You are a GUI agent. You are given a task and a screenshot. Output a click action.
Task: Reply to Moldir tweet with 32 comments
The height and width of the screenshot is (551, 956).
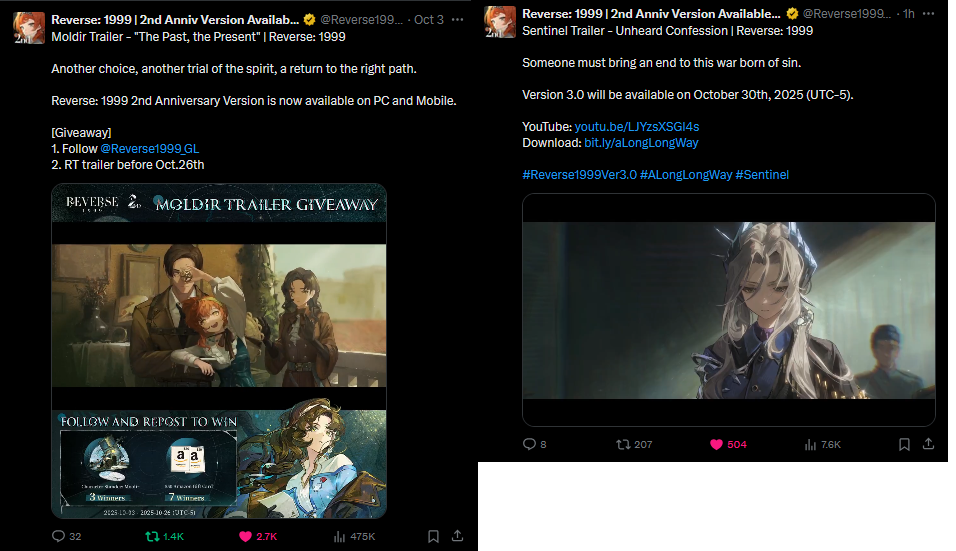coord(66,536)
